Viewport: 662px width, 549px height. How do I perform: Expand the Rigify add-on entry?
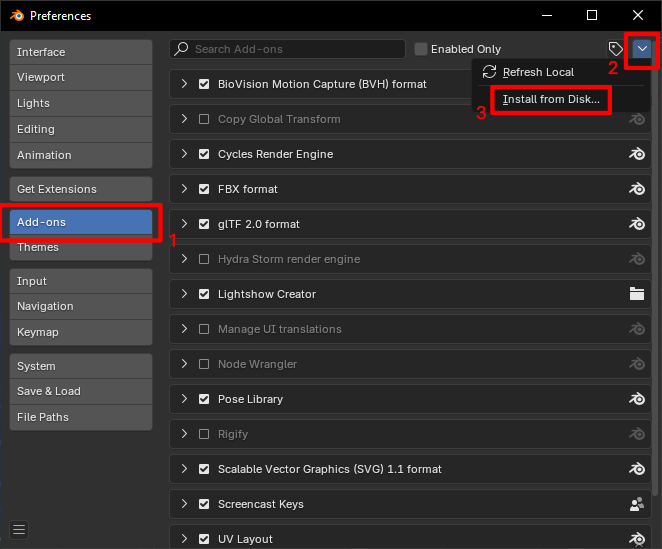tap(184, 434)
